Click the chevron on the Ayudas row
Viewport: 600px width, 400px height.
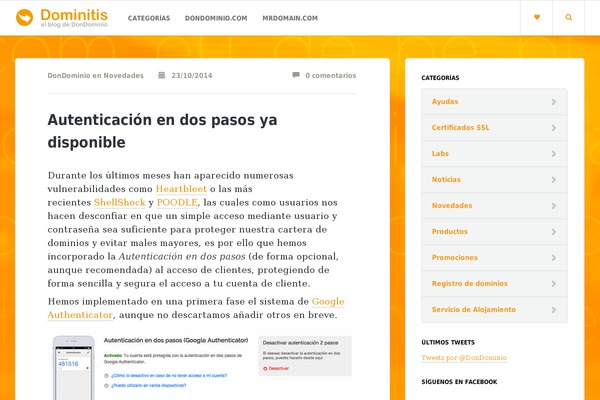(x=554, y=102)
